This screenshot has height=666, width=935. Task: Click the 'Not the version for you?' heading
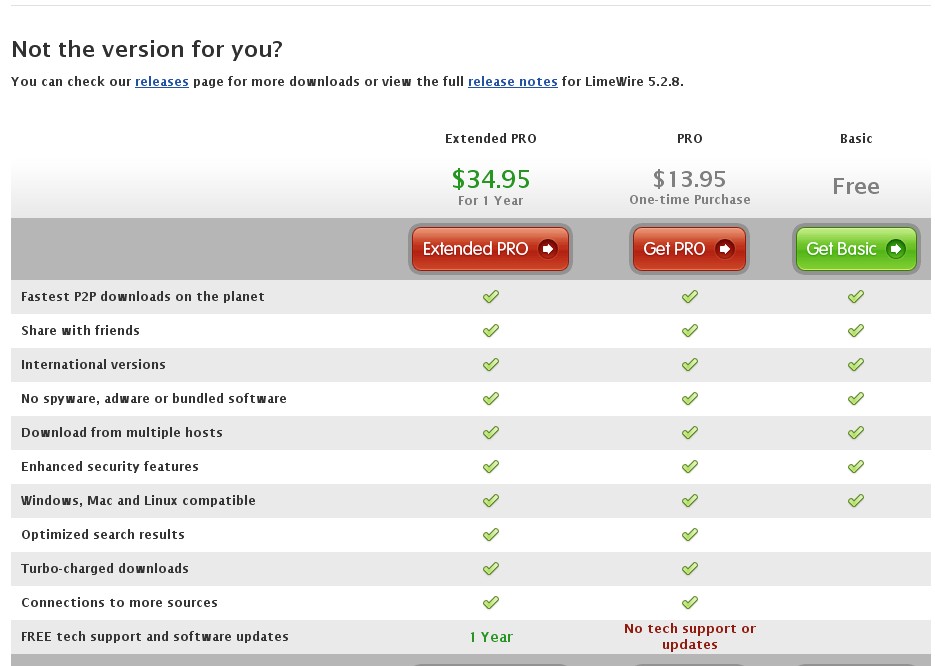click(x=147, y=49)
